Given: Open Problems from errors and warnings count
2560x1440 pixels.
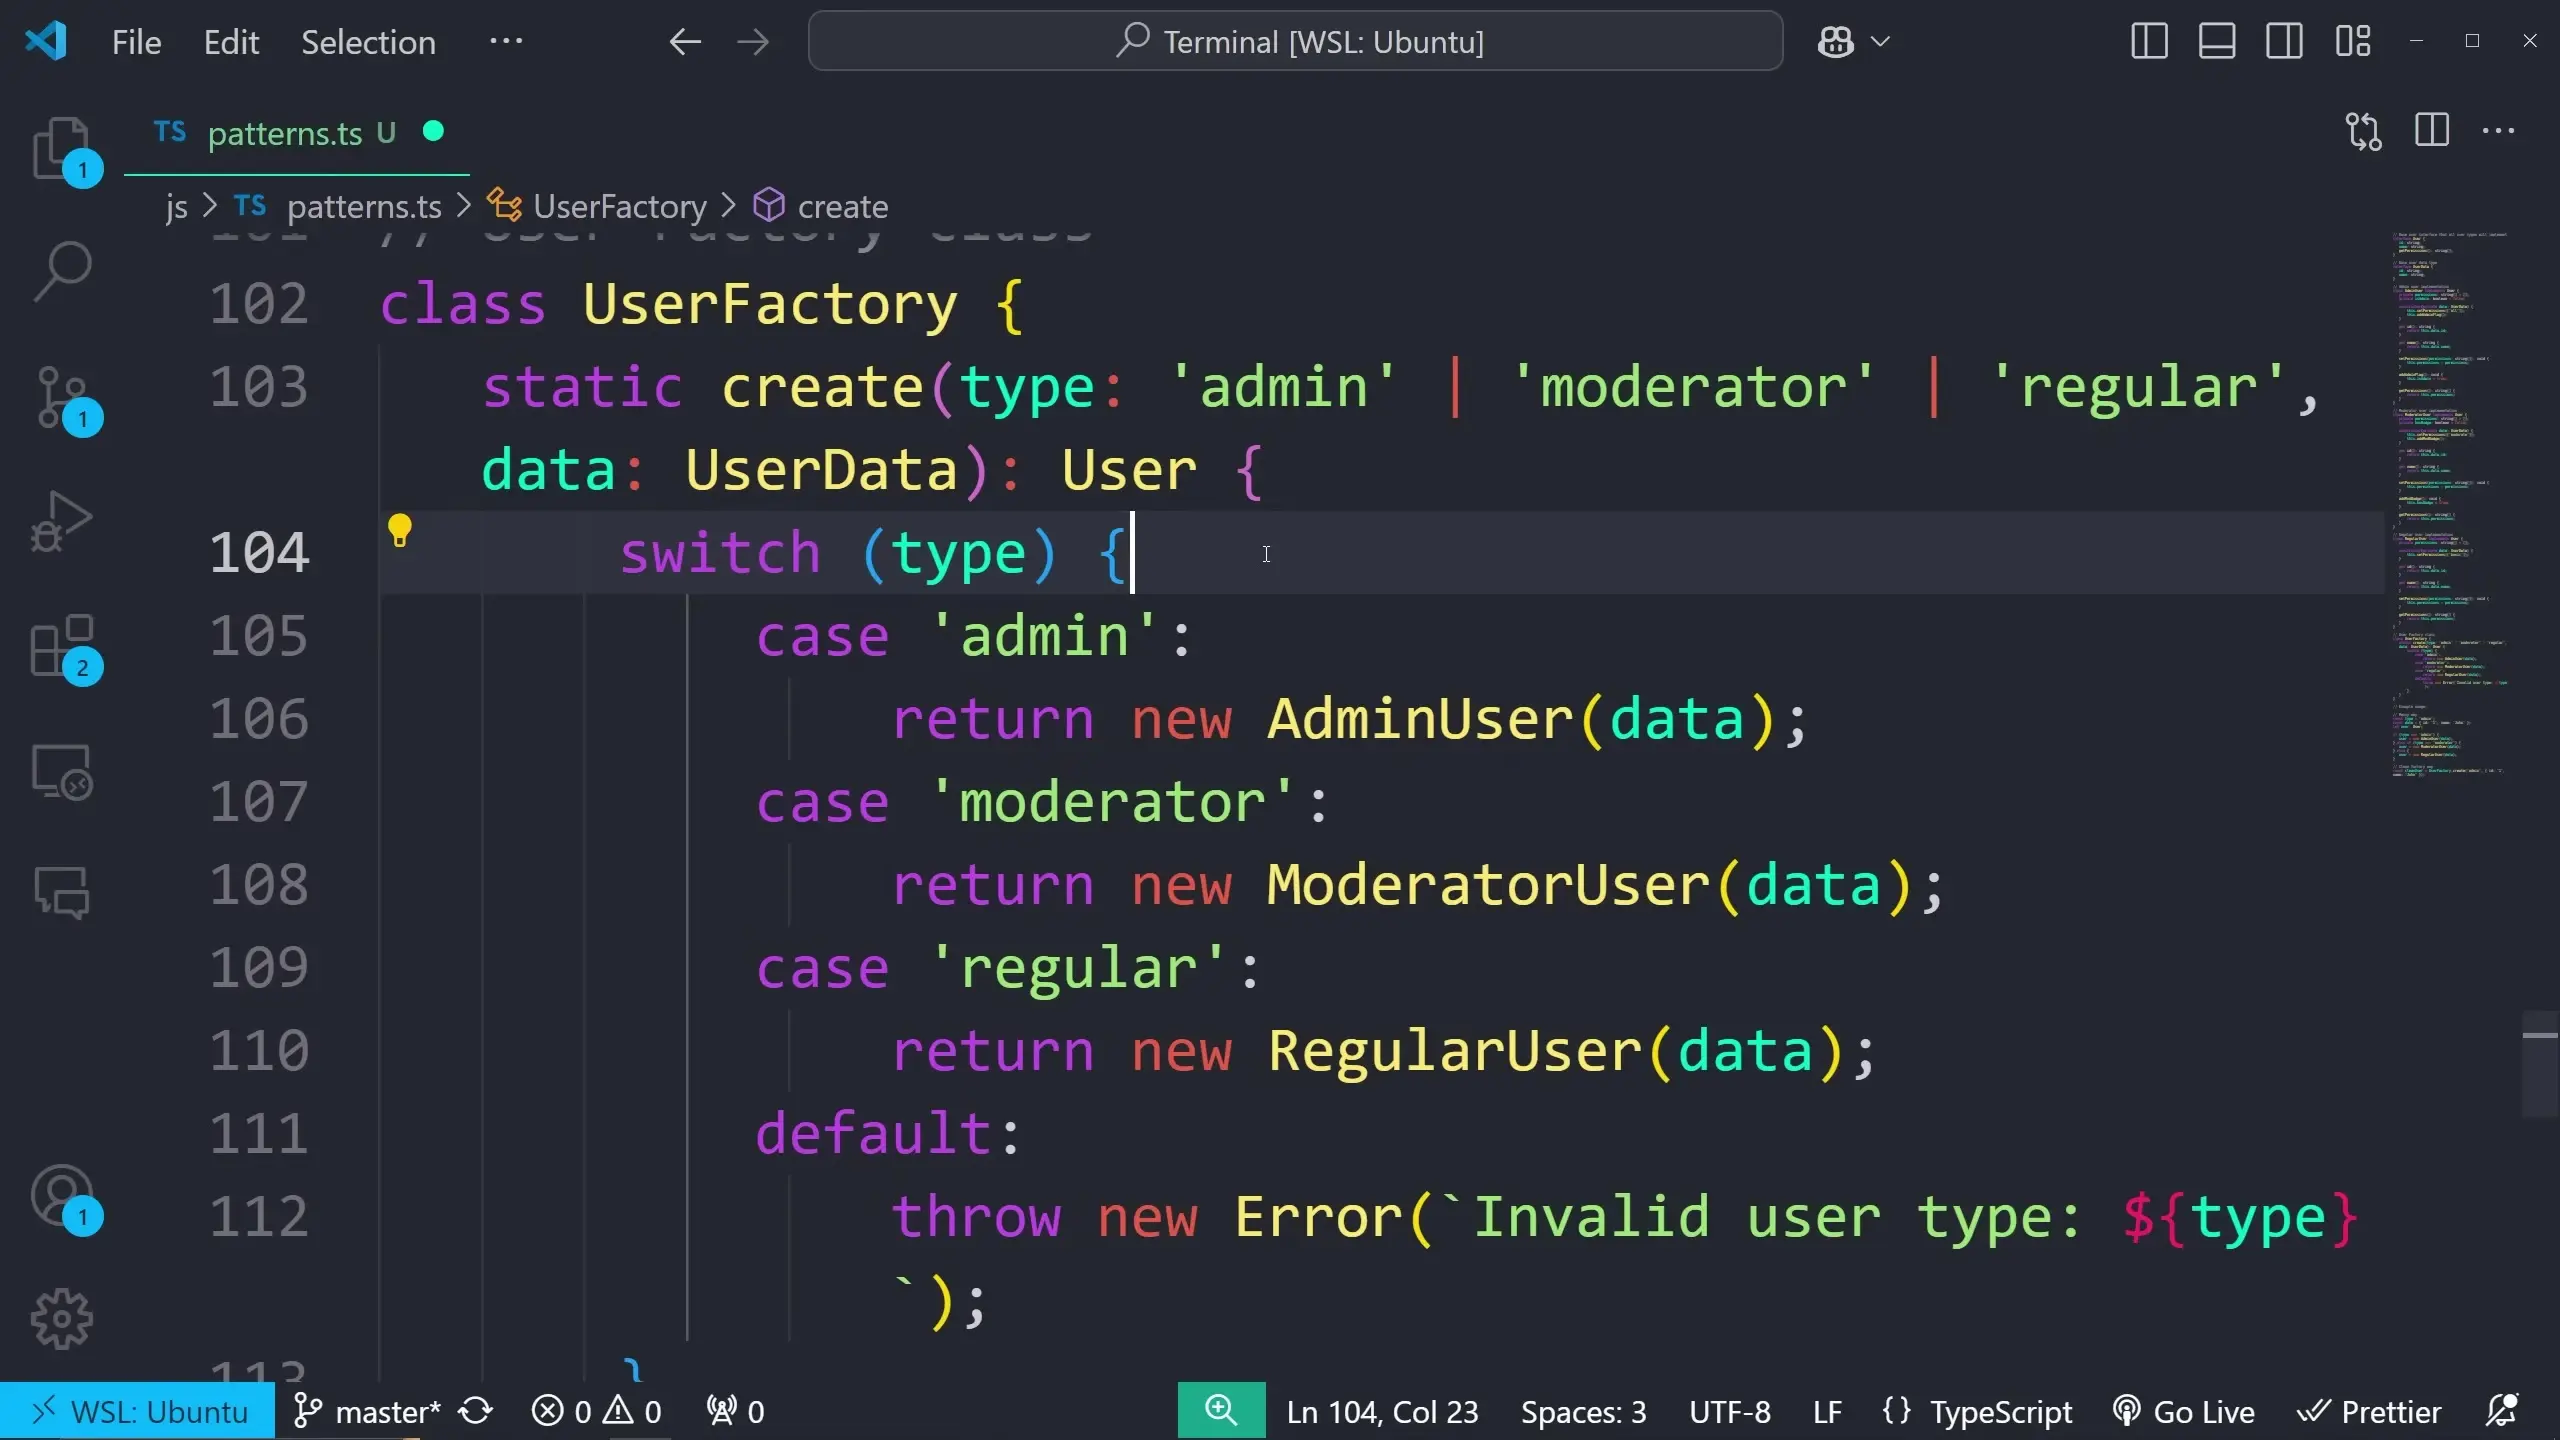Looking at the screenshot, I should pyautogui.click(x=597, y=1412).
